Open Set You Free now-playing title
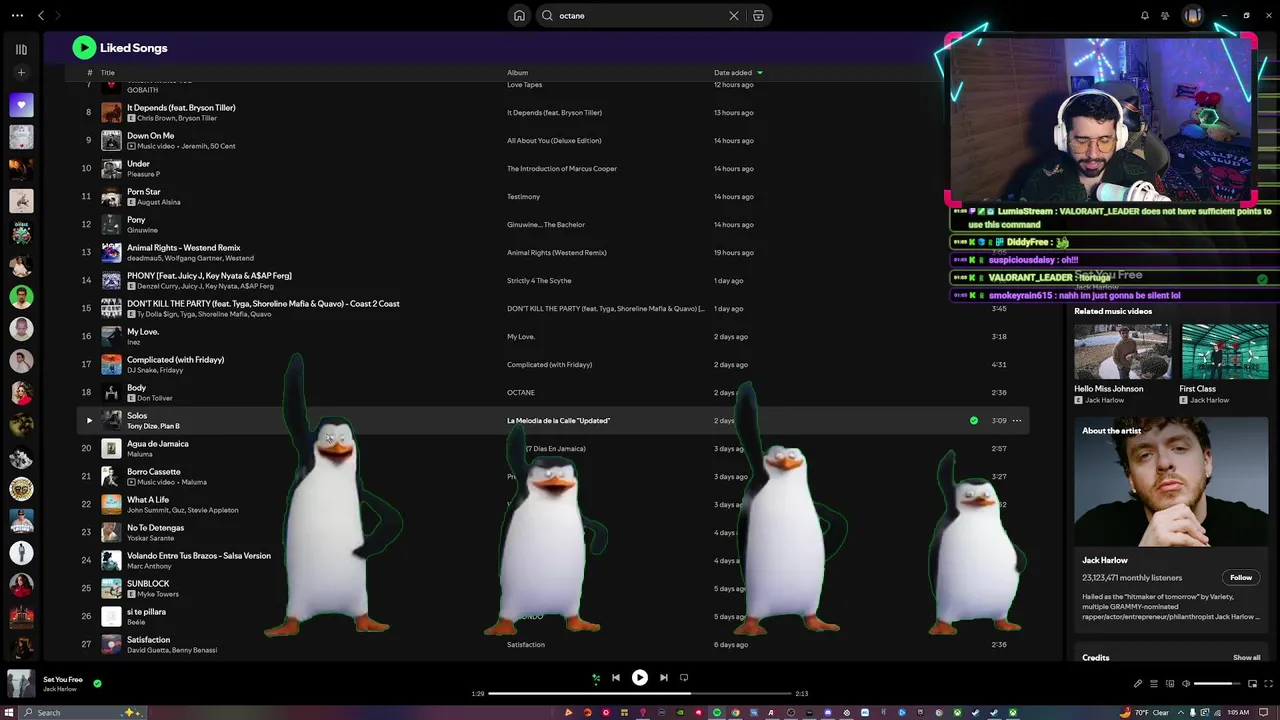 63,680
